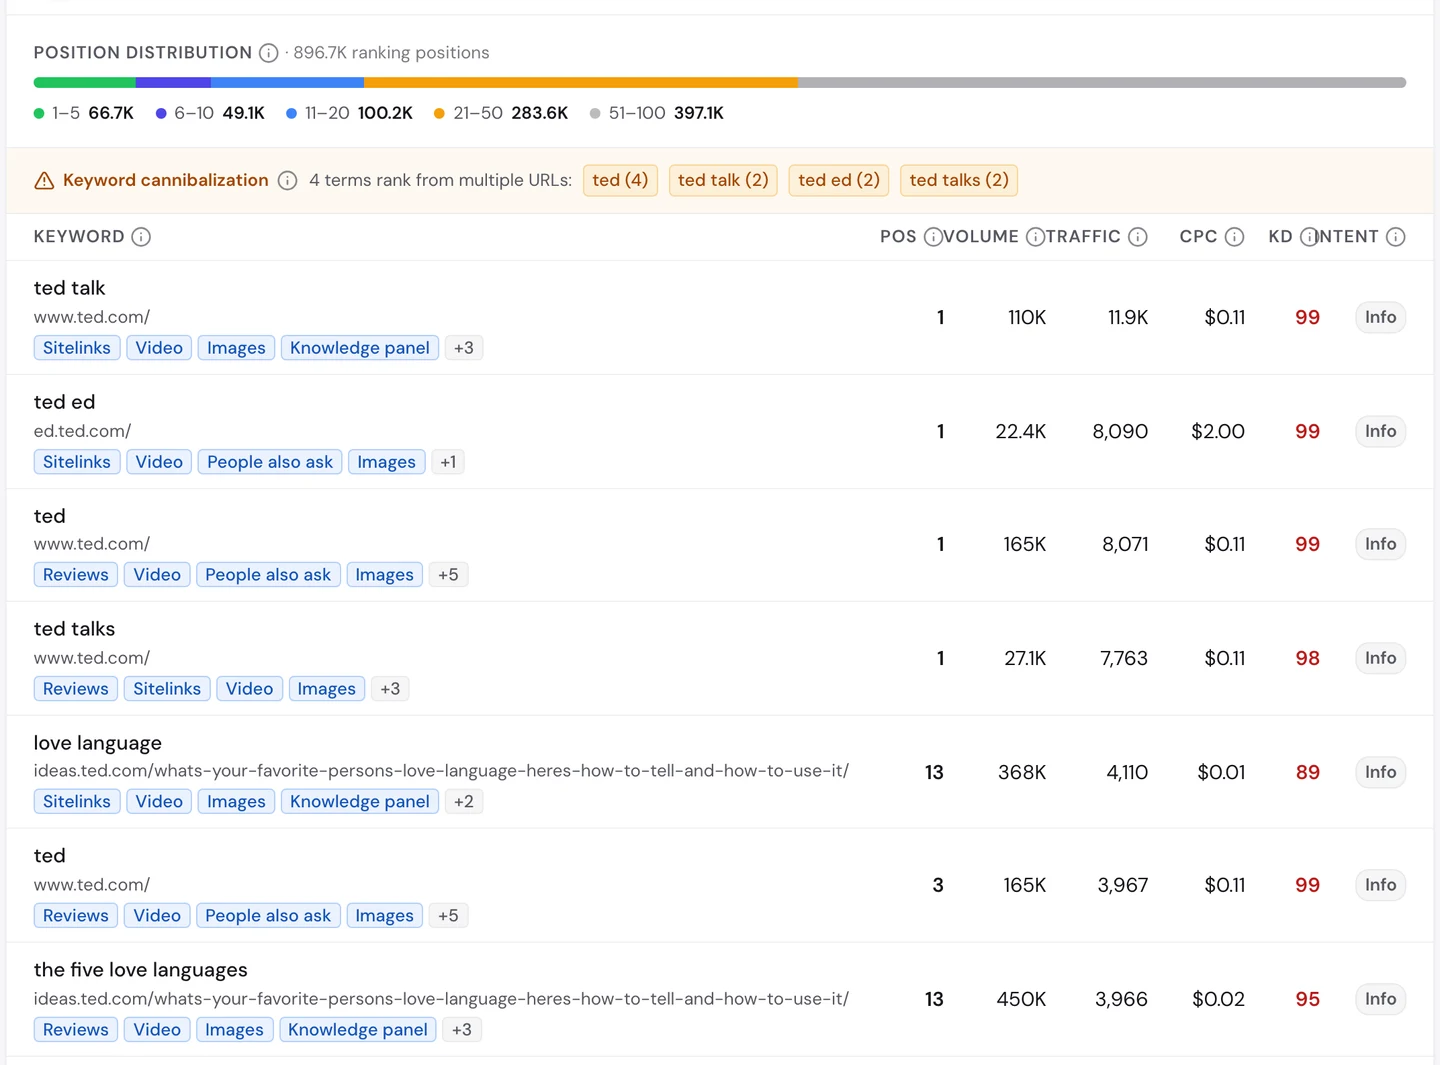
Task: Click the TRAFFIC column info icon
Action: tap(1138, 237)
